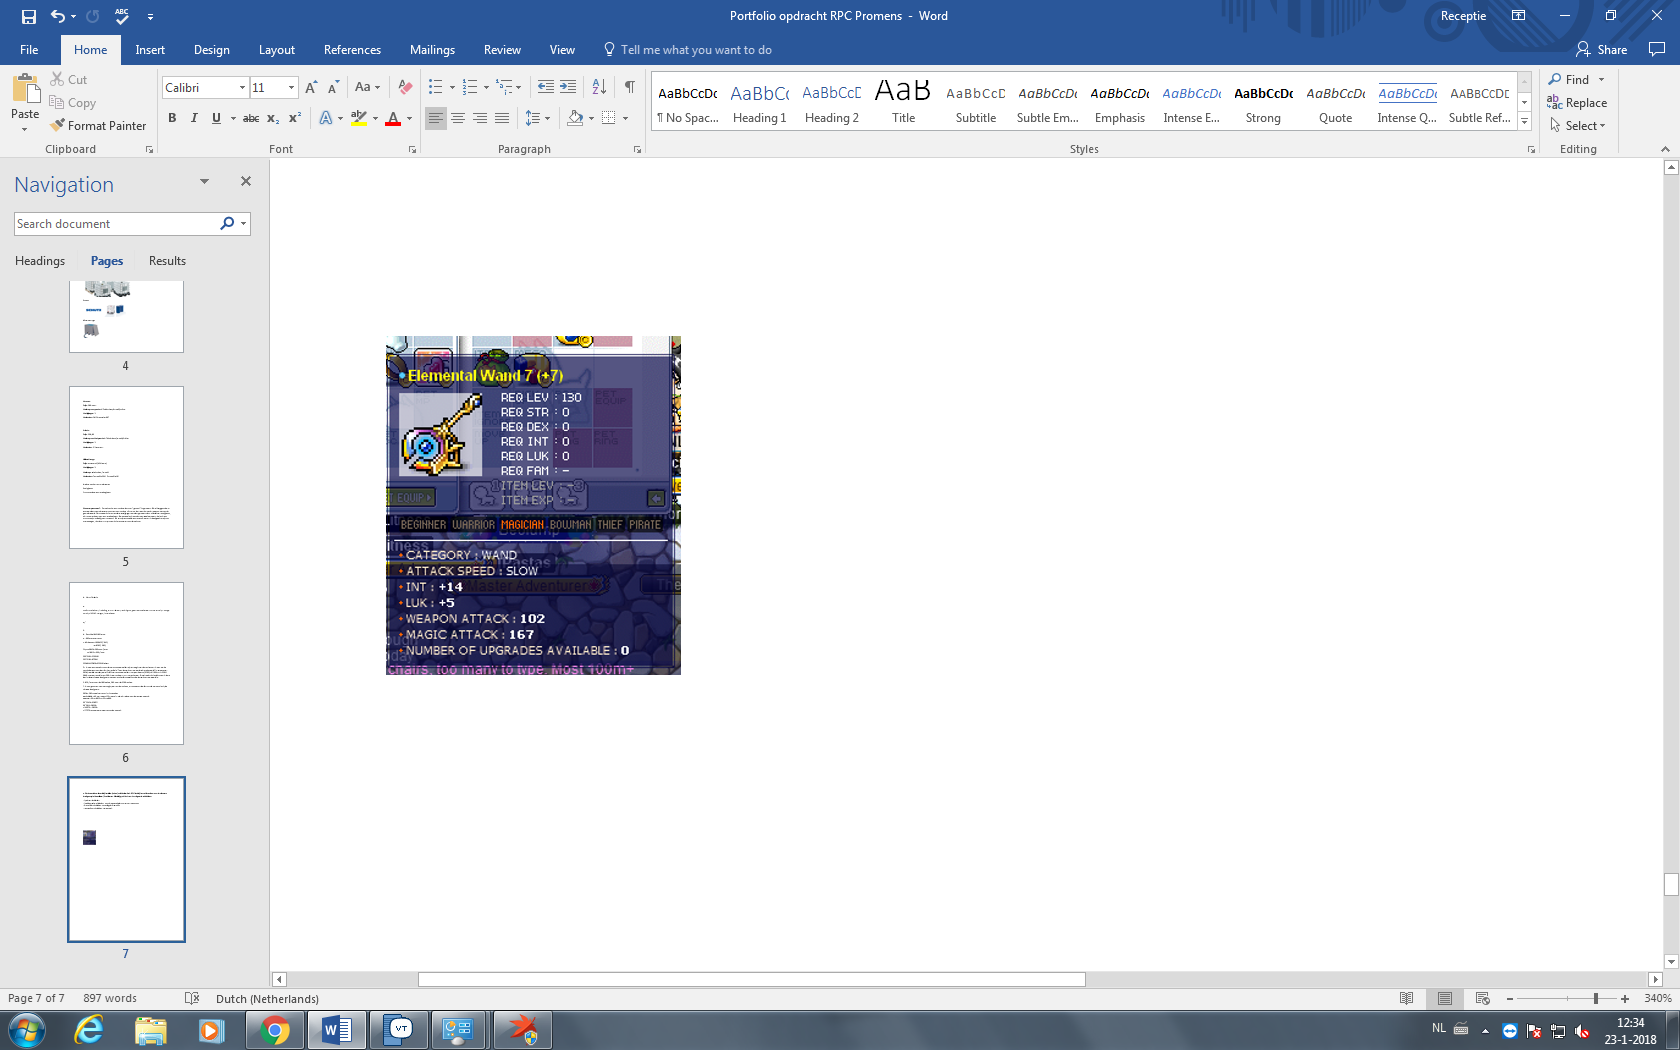The width and height of the screenshot is (1680, 1050).
Task: Select the page 6 thumbnail
Action: 126,664
